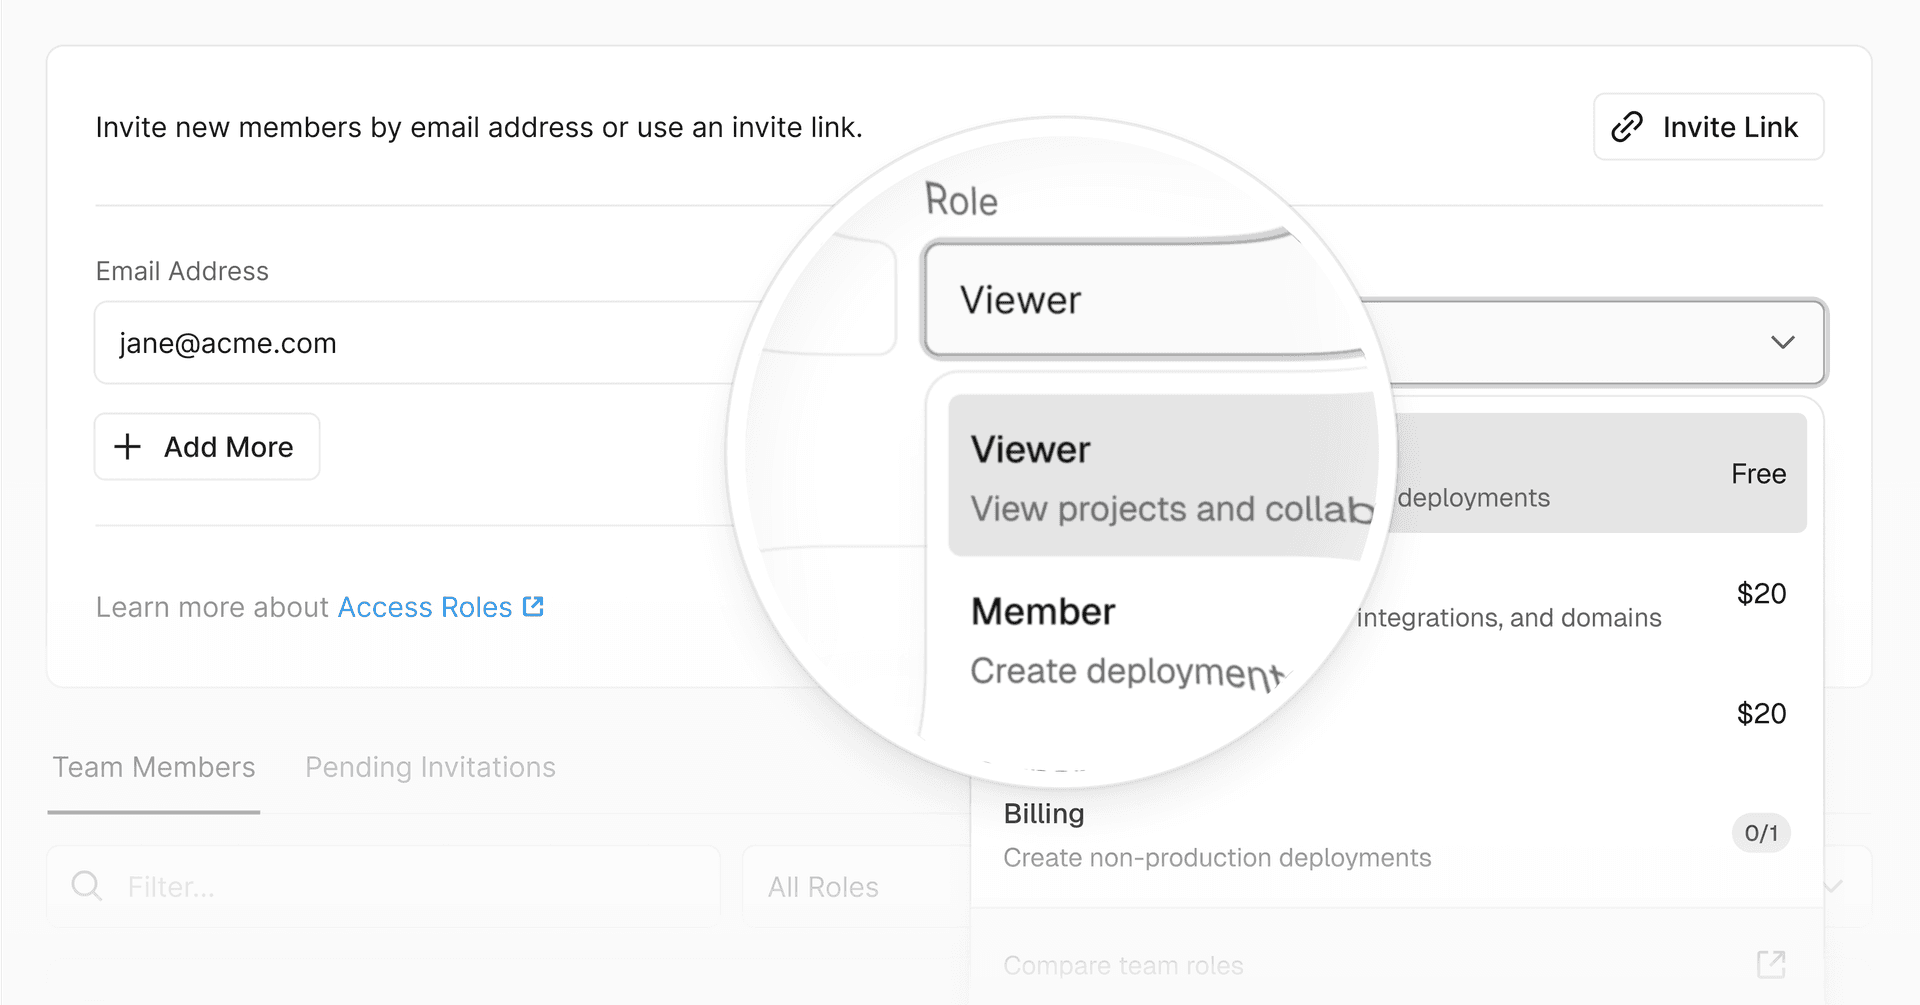This screenshot has height=1005, width=1920.
Task: Click the Free price label on Viewer row
Action: tap(1758, 474)
